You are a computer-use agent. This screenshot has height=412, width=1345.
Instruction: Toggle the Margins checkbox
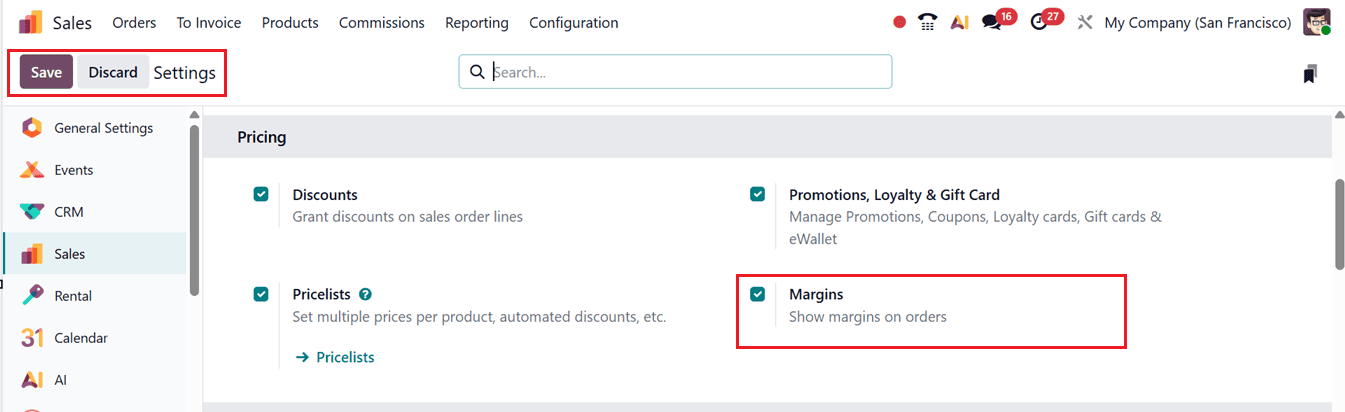tap(758, 294)
